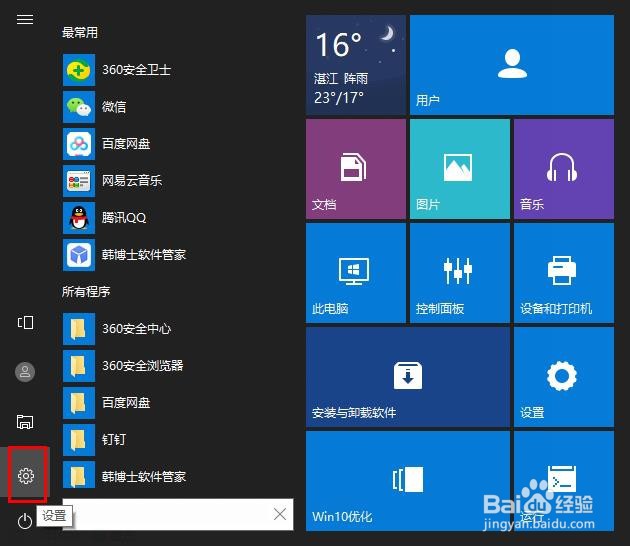
Task: Open the 控制面板 control panel tile
Action: point(460,273)
